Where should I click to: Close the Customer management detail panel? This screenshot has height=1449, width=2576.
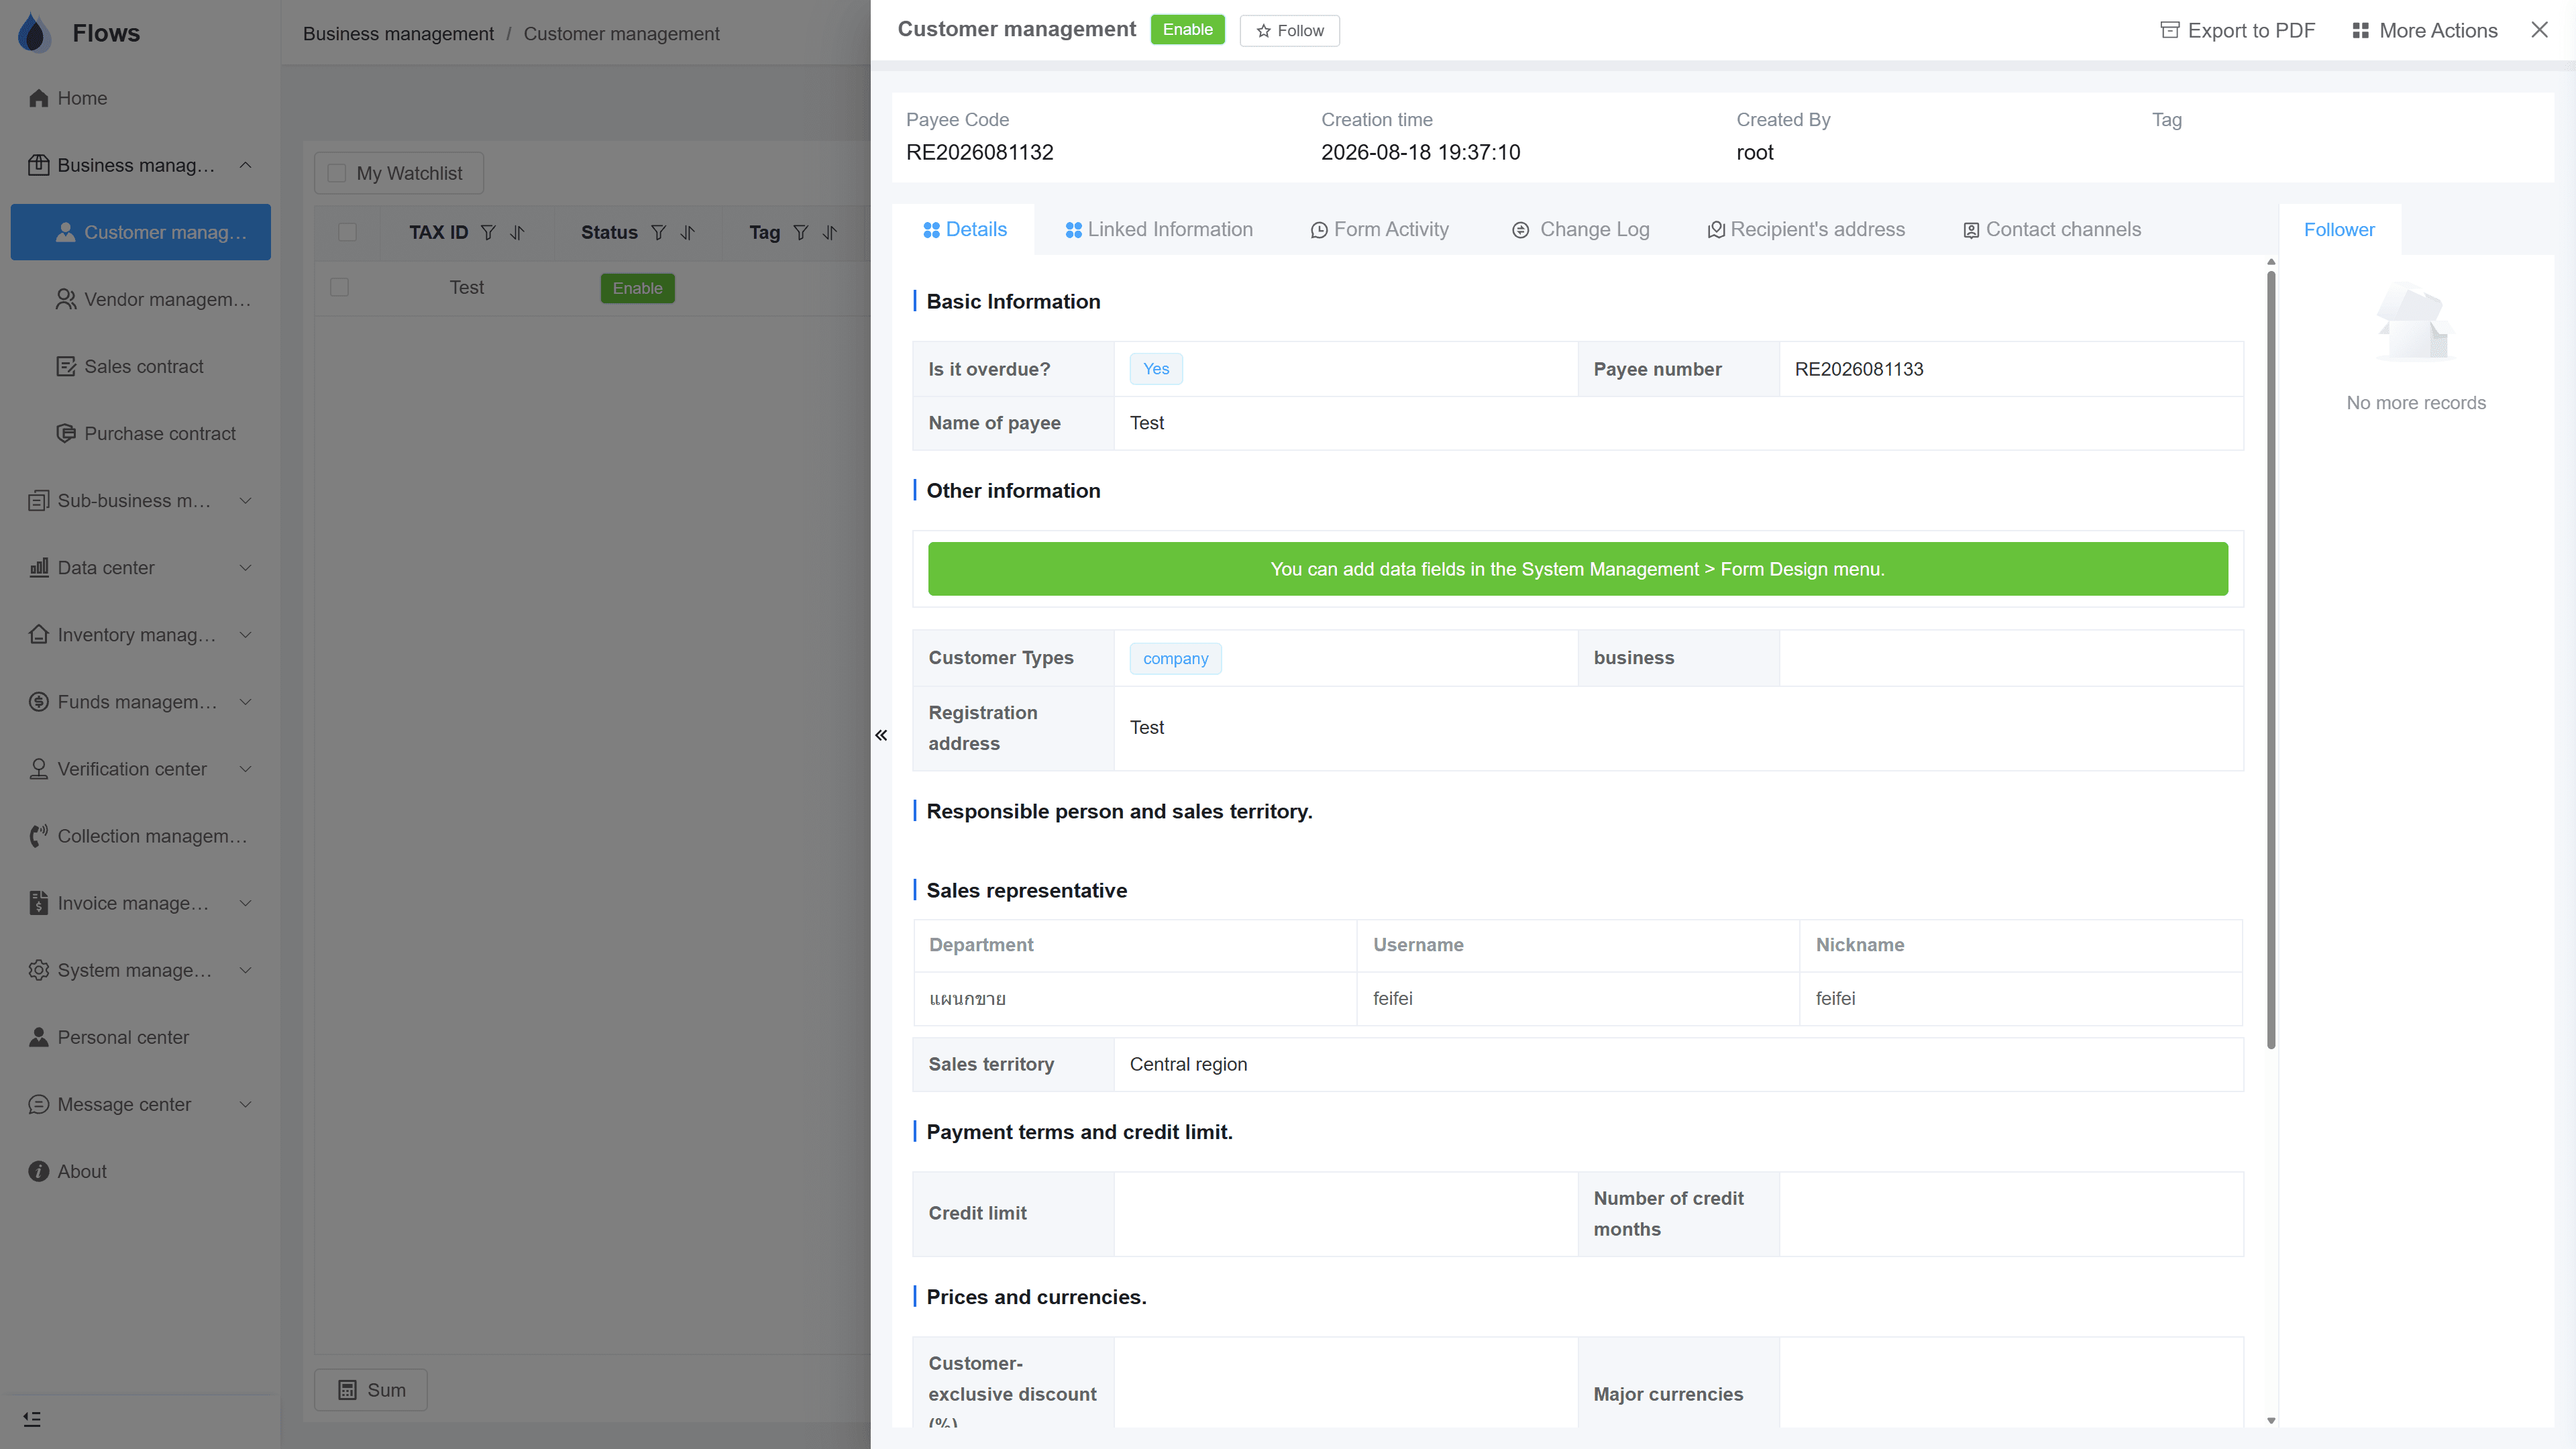pyautogui.click(x=2539, y=30)
